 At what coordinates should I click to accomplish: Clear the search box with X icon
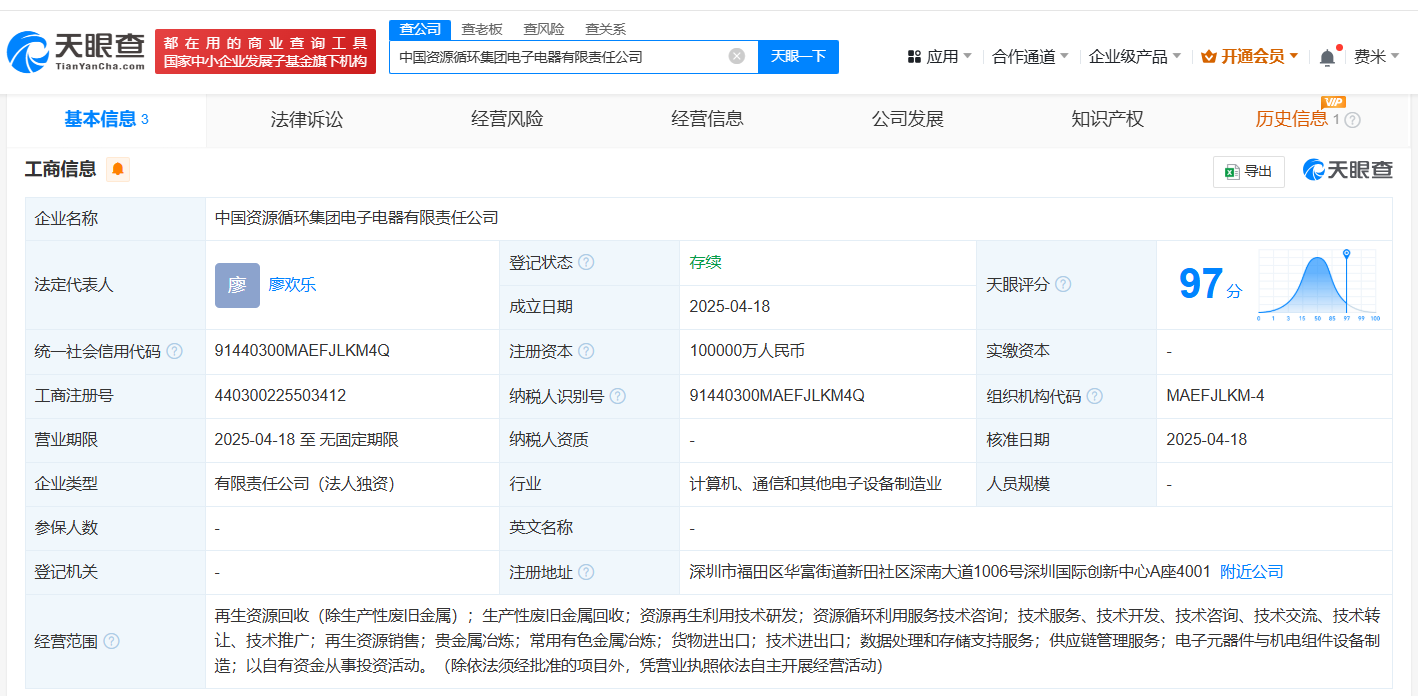737,57
